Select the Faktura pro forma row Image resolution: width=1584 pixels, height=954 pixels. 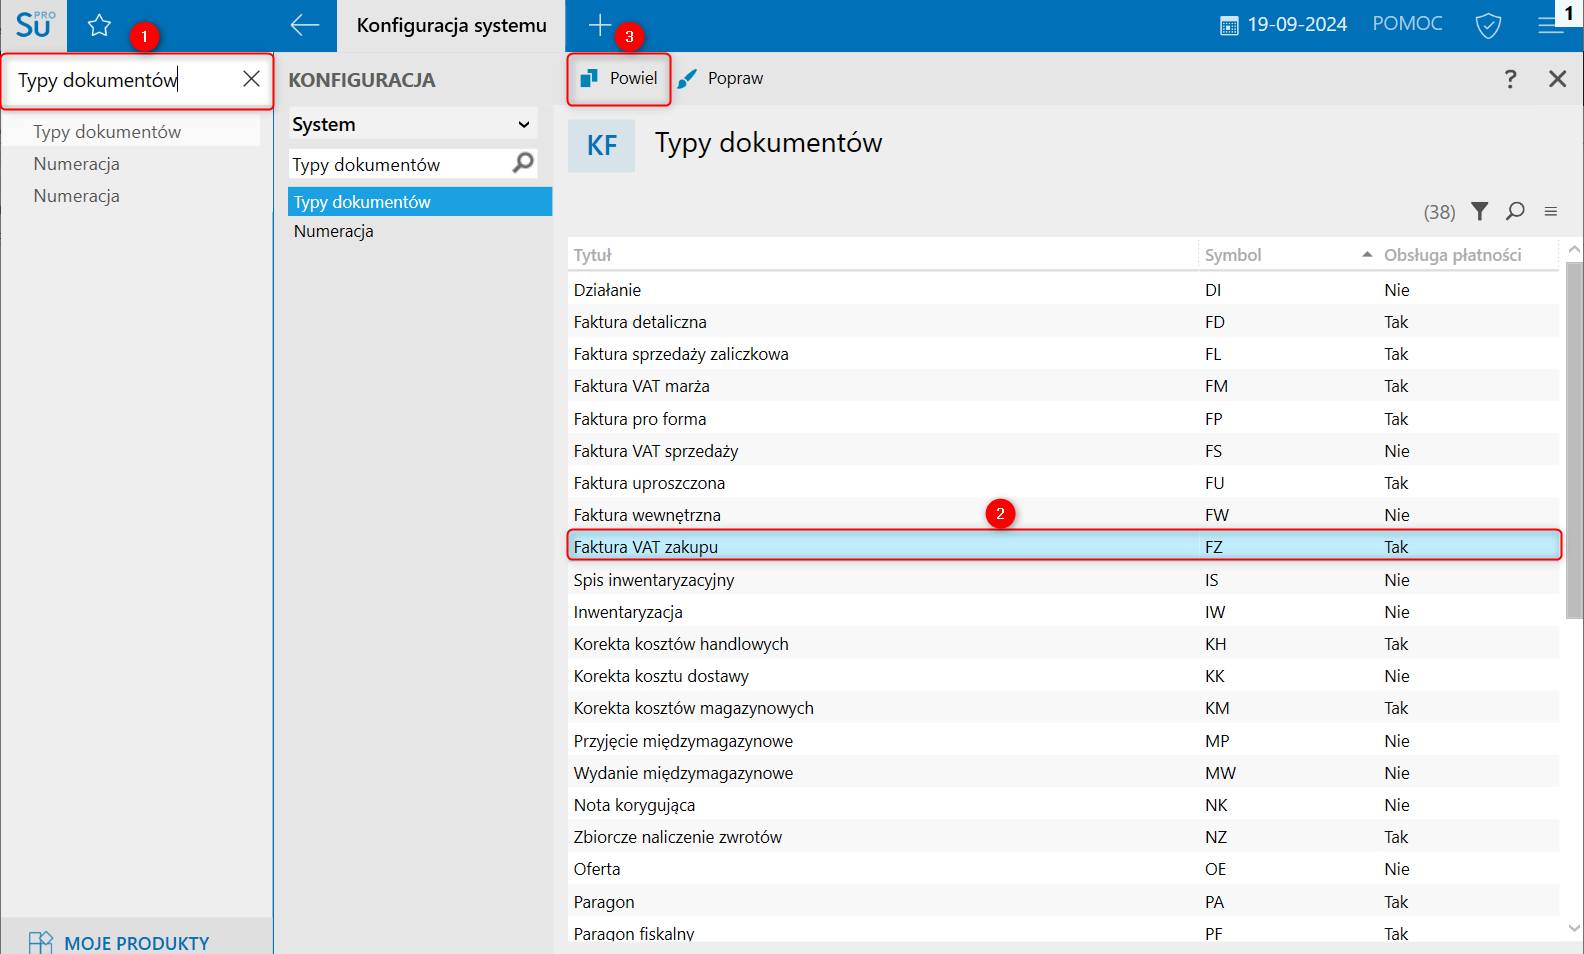pyautogui.click(x=1063, y=419)
